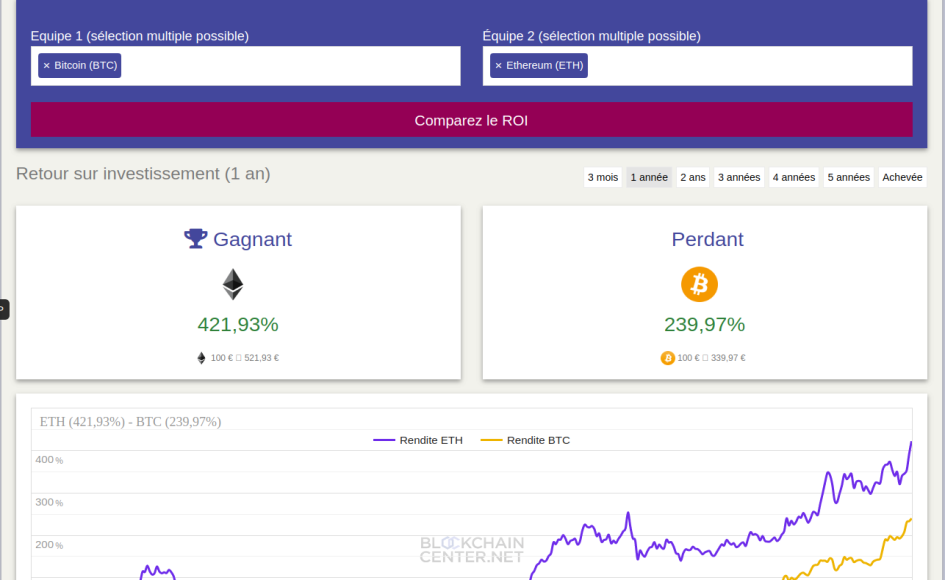This screenshot has height=580, width=945.
Task: Click the chart title ETH (421,93%) - BTC (239,97%)
Action: tap(130, 421)
